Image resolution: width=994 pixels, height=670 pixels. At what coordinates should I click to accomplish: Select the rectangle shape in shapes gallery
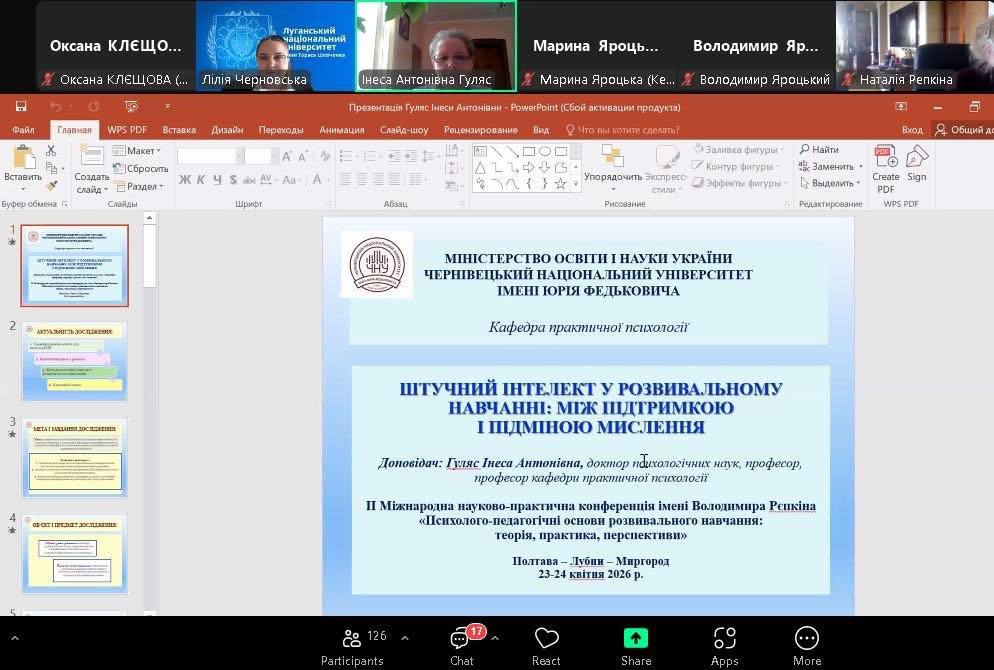point(529,151)
